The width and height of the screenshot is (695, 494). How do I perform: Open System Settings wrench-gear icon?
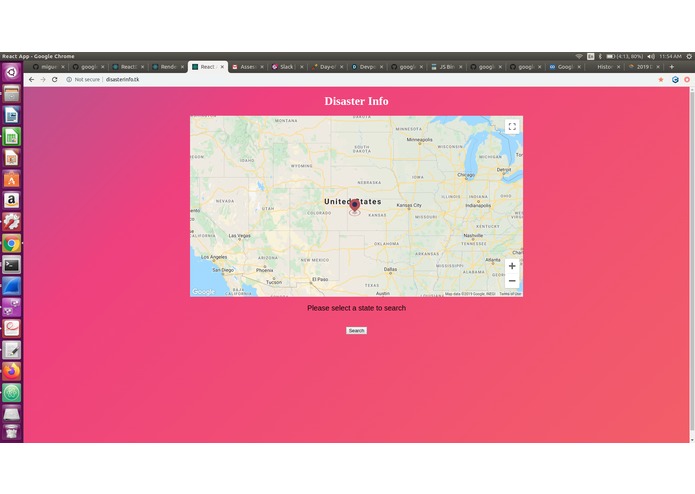pyautogui.click(x=12, y=222)
